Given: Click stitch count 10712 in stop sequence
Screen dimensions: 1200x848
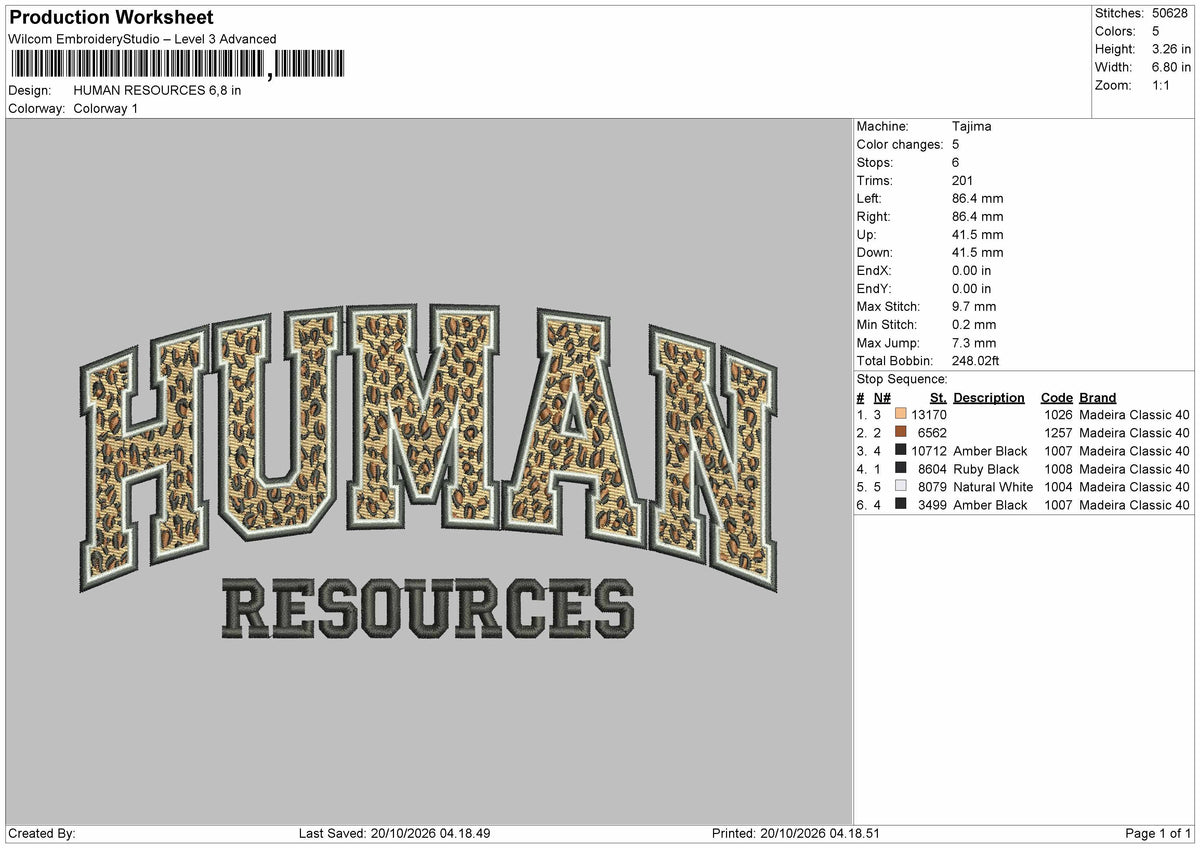Looking at the screenshot, I should (929, 451).
